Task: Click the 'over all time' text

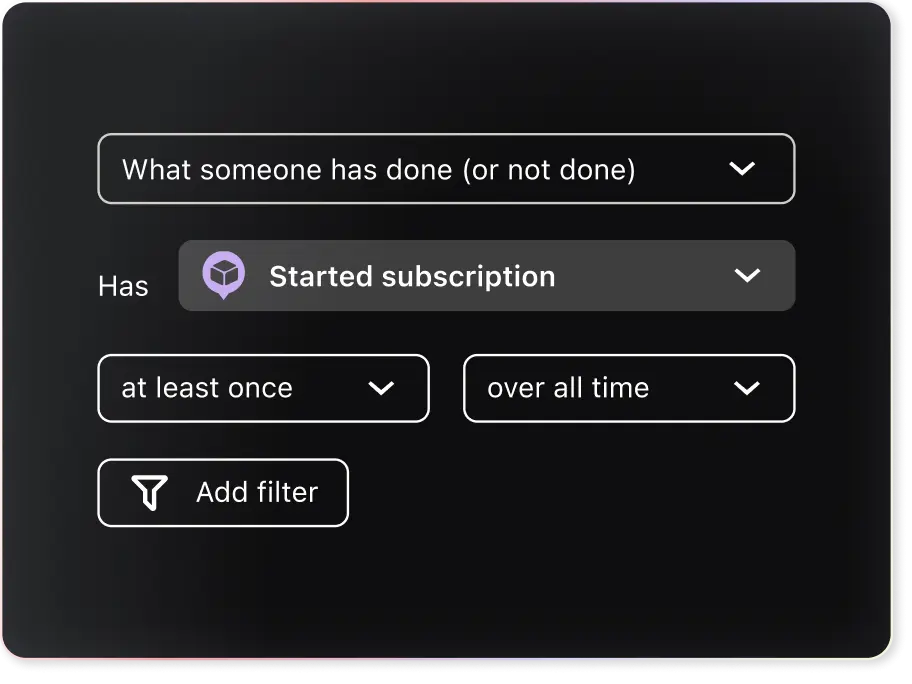Action: coord(568,388)
